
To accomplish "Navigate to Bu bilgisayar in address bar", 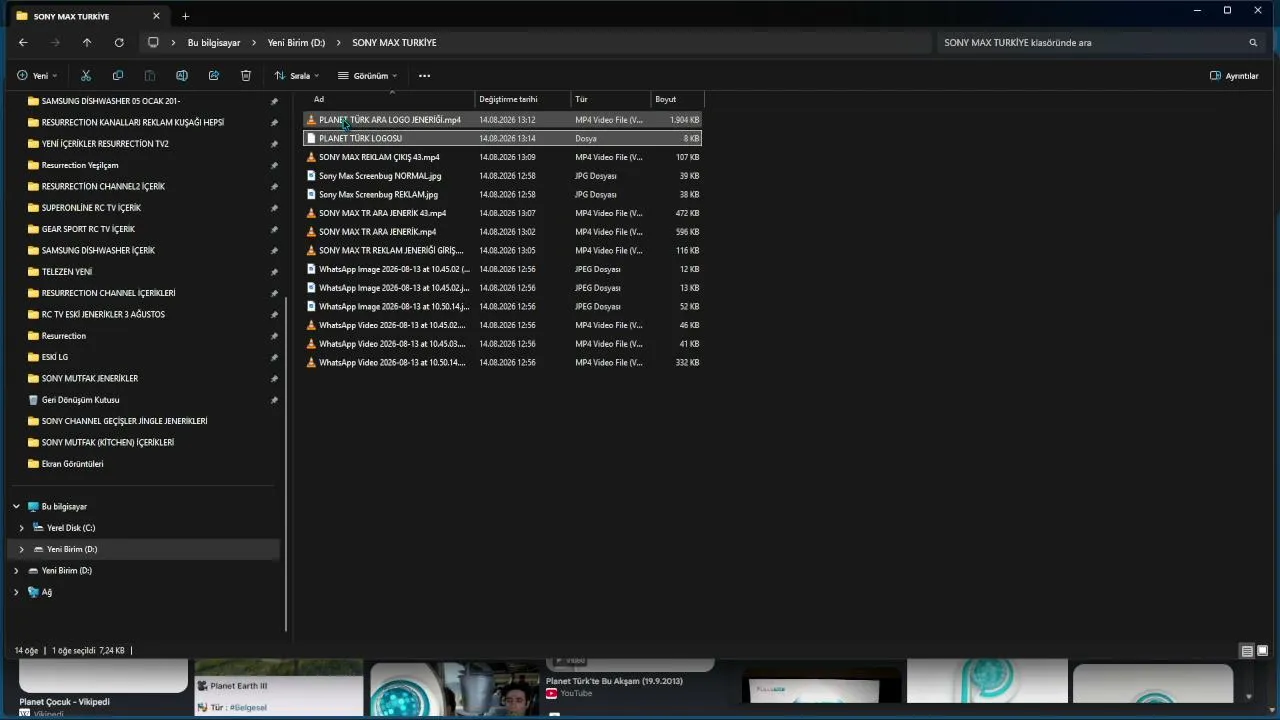I will click(214, 43).
